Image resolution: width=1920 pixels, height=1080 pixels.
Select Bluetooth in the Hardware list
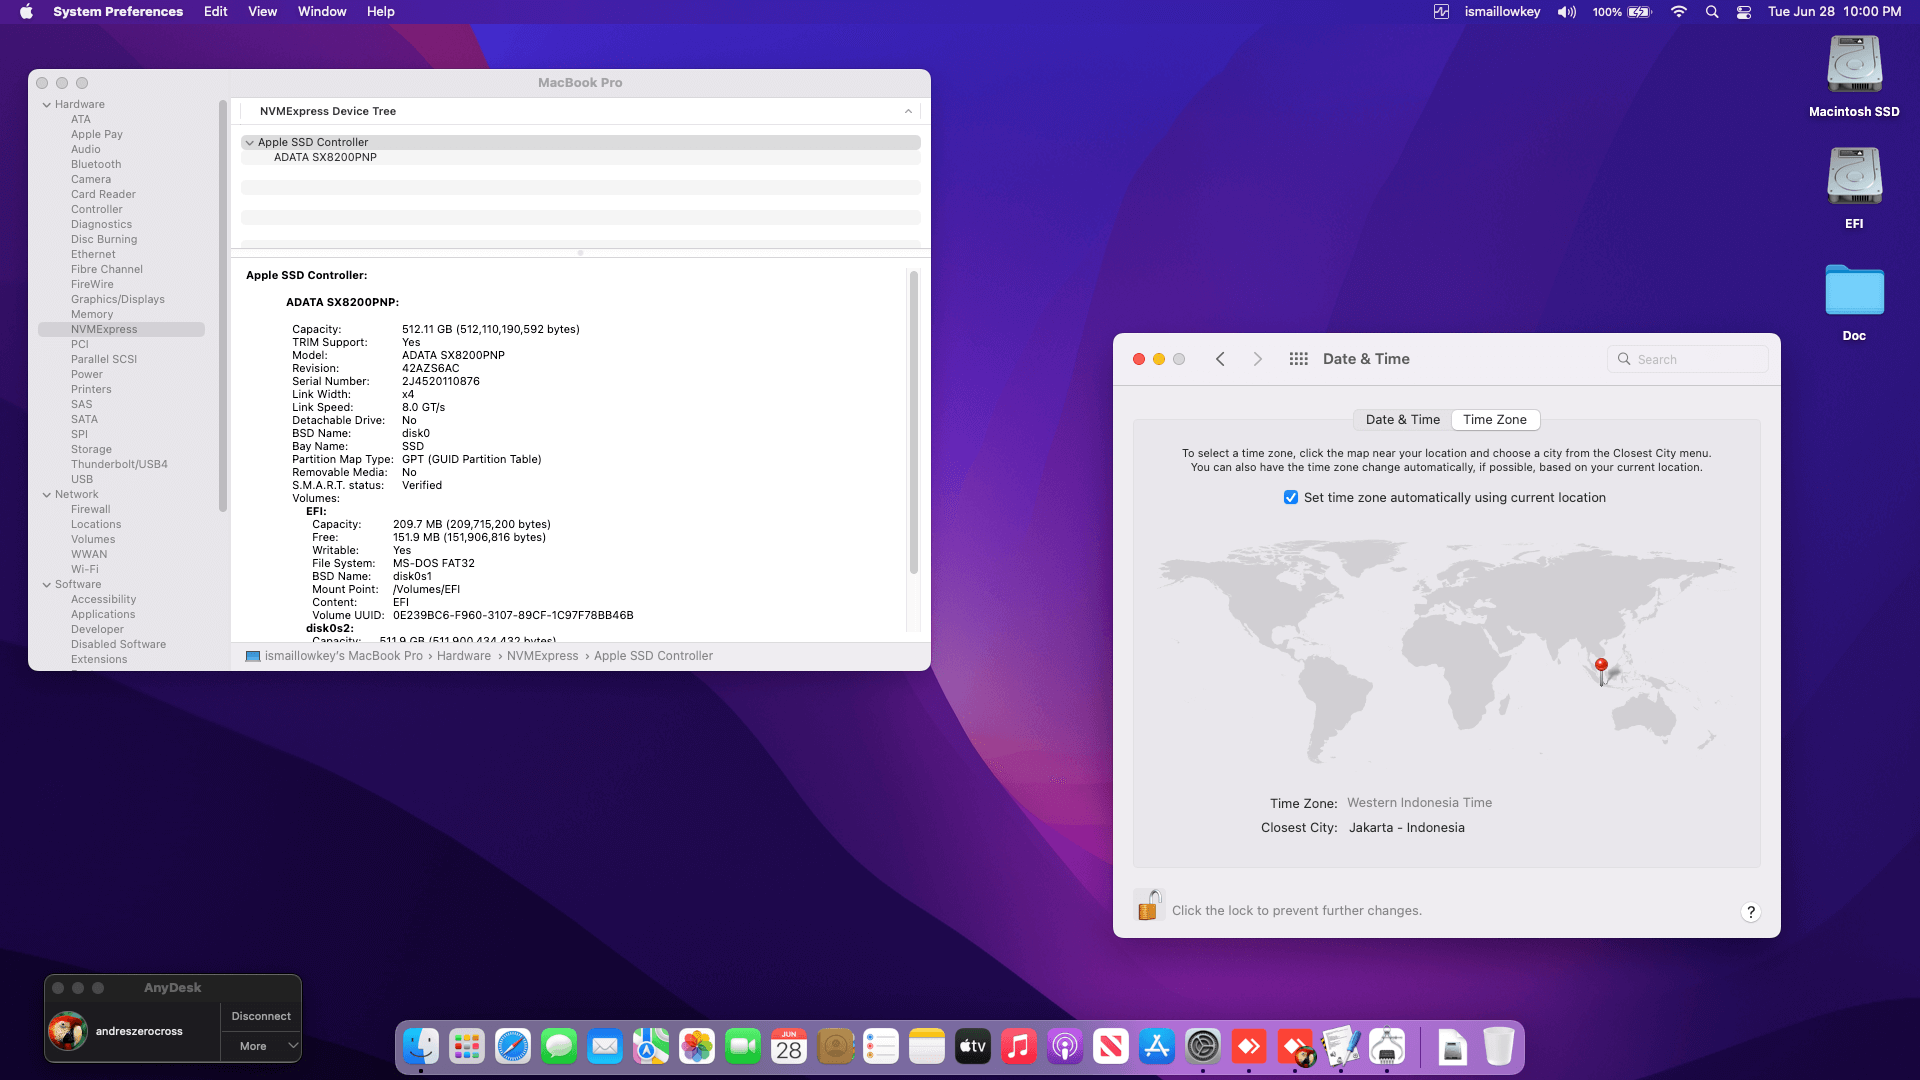coord(96,164)
